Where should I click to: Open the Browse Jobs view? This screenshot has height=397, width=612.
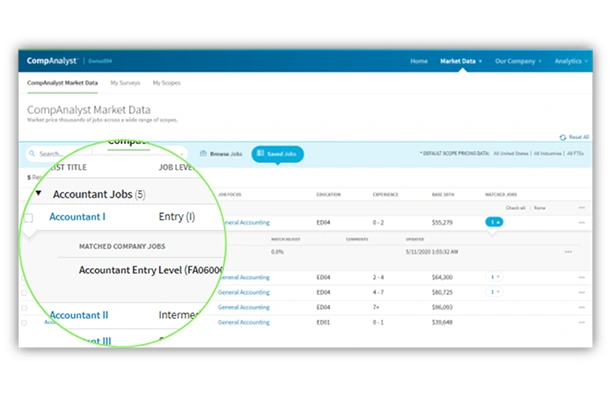(x=221, y=154)
